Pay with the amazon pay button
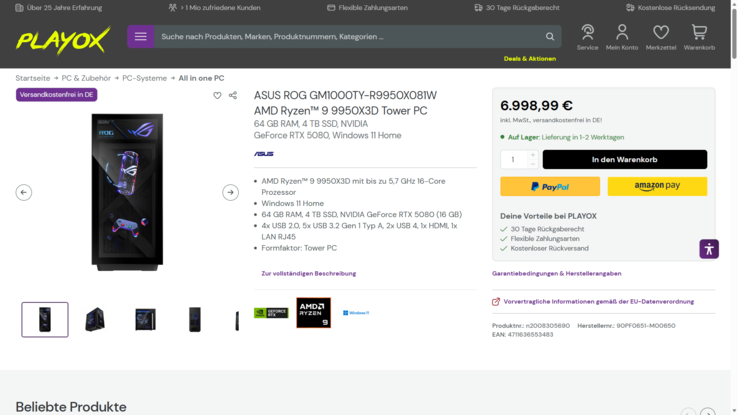Viewport: 738px width, 415px height. [657, 186]
